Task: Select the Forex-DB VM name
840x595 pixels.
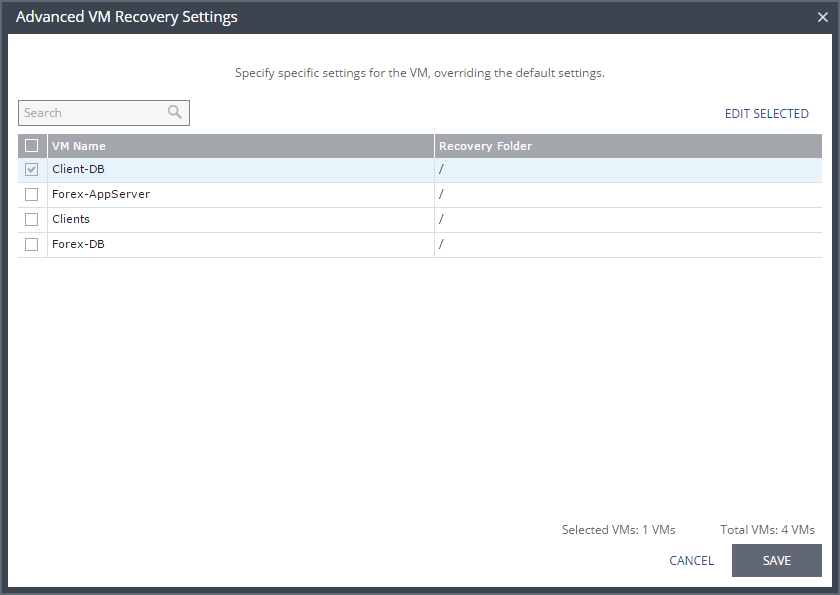Action: [78, 244]
